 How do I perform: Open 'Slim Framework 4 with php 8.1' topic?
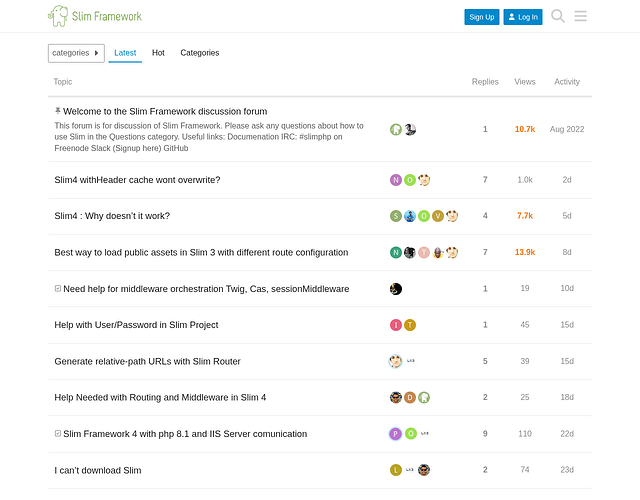click(185, 434)
